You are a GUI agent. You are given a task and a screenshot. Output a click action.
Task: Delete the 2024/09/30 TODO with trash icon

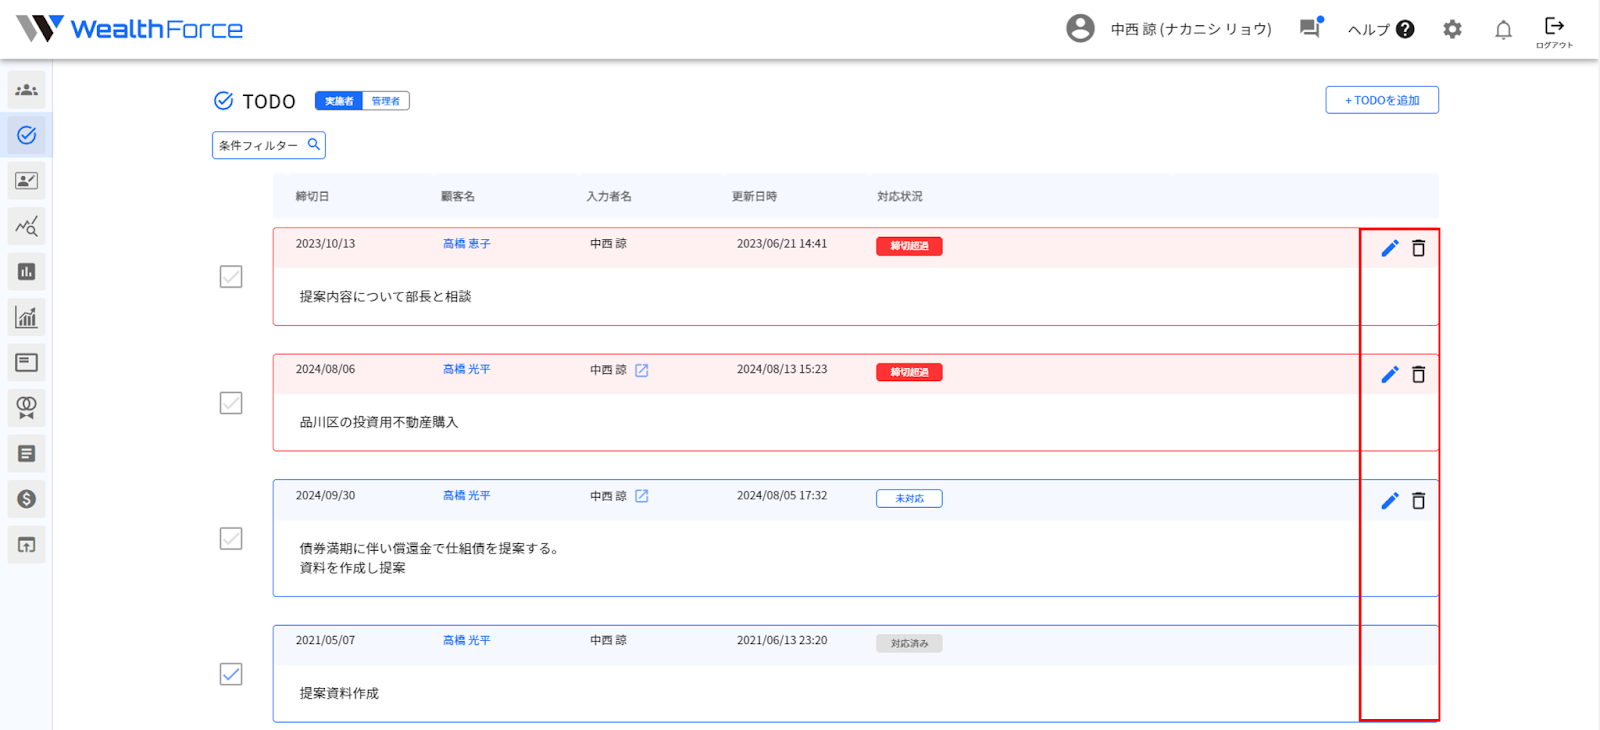click(x=1418, y=501)
